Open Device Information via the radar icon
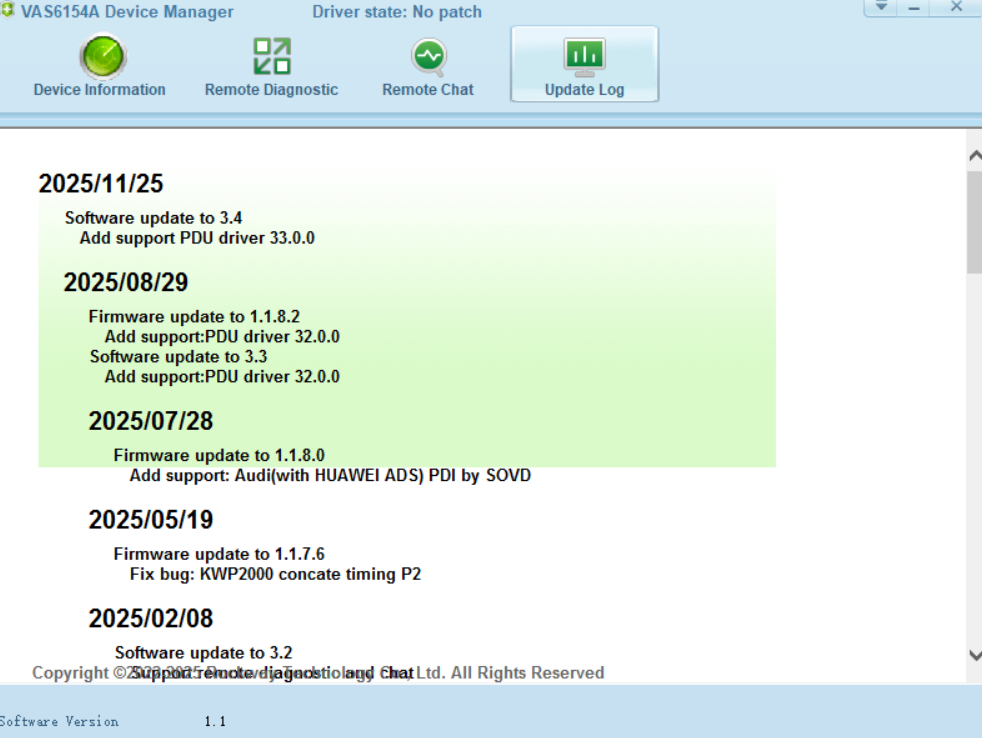982x738 pixels. (x=101, y=57)
